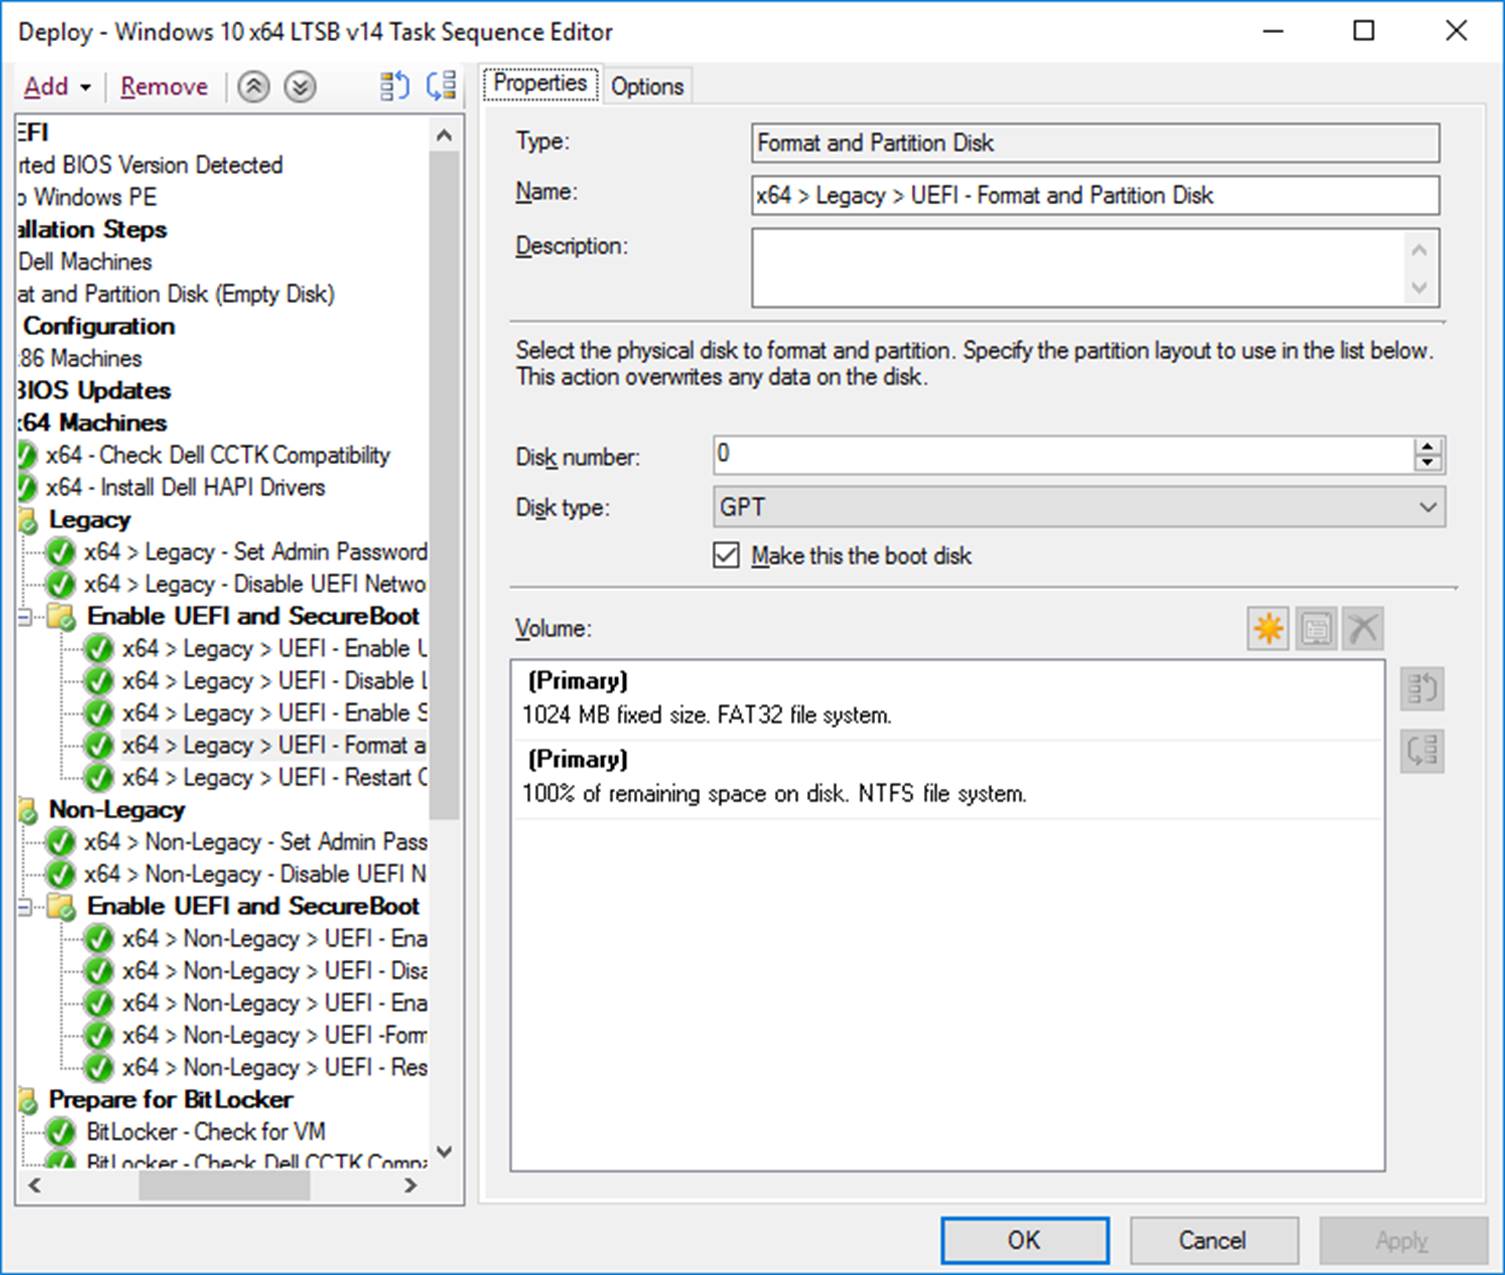Select x64 > Non-Legacy - Set Admin Password step
1505x1275 pixels.
coord(255,842)
